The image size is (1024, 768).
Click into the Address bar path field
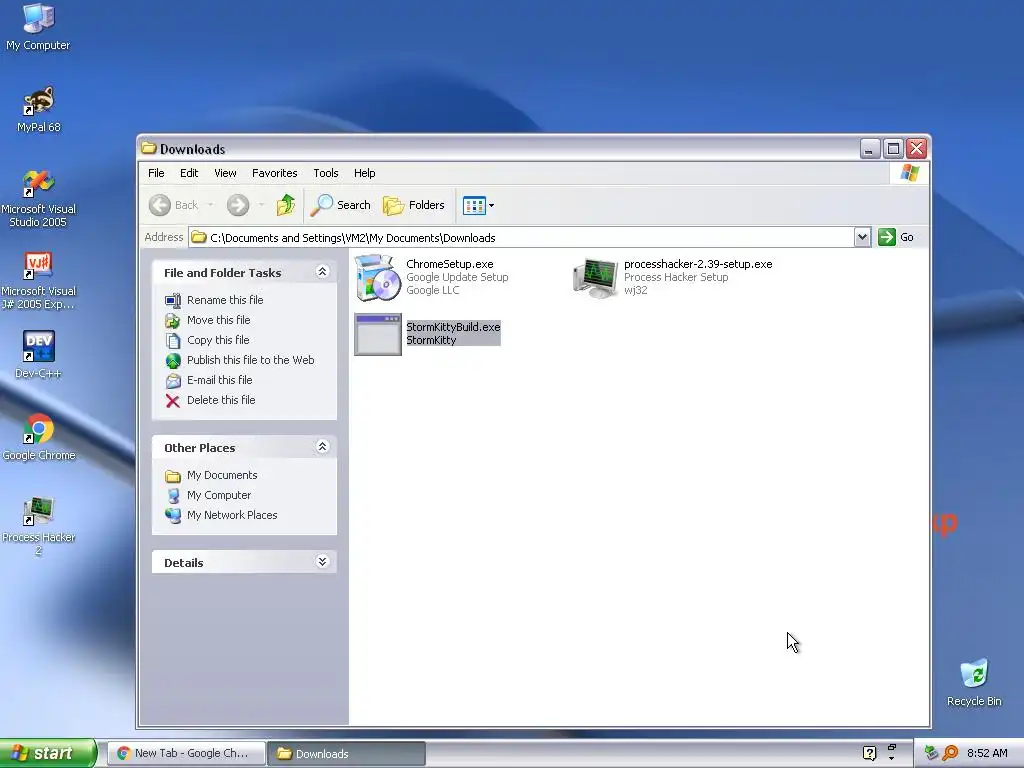pos(521,237)
